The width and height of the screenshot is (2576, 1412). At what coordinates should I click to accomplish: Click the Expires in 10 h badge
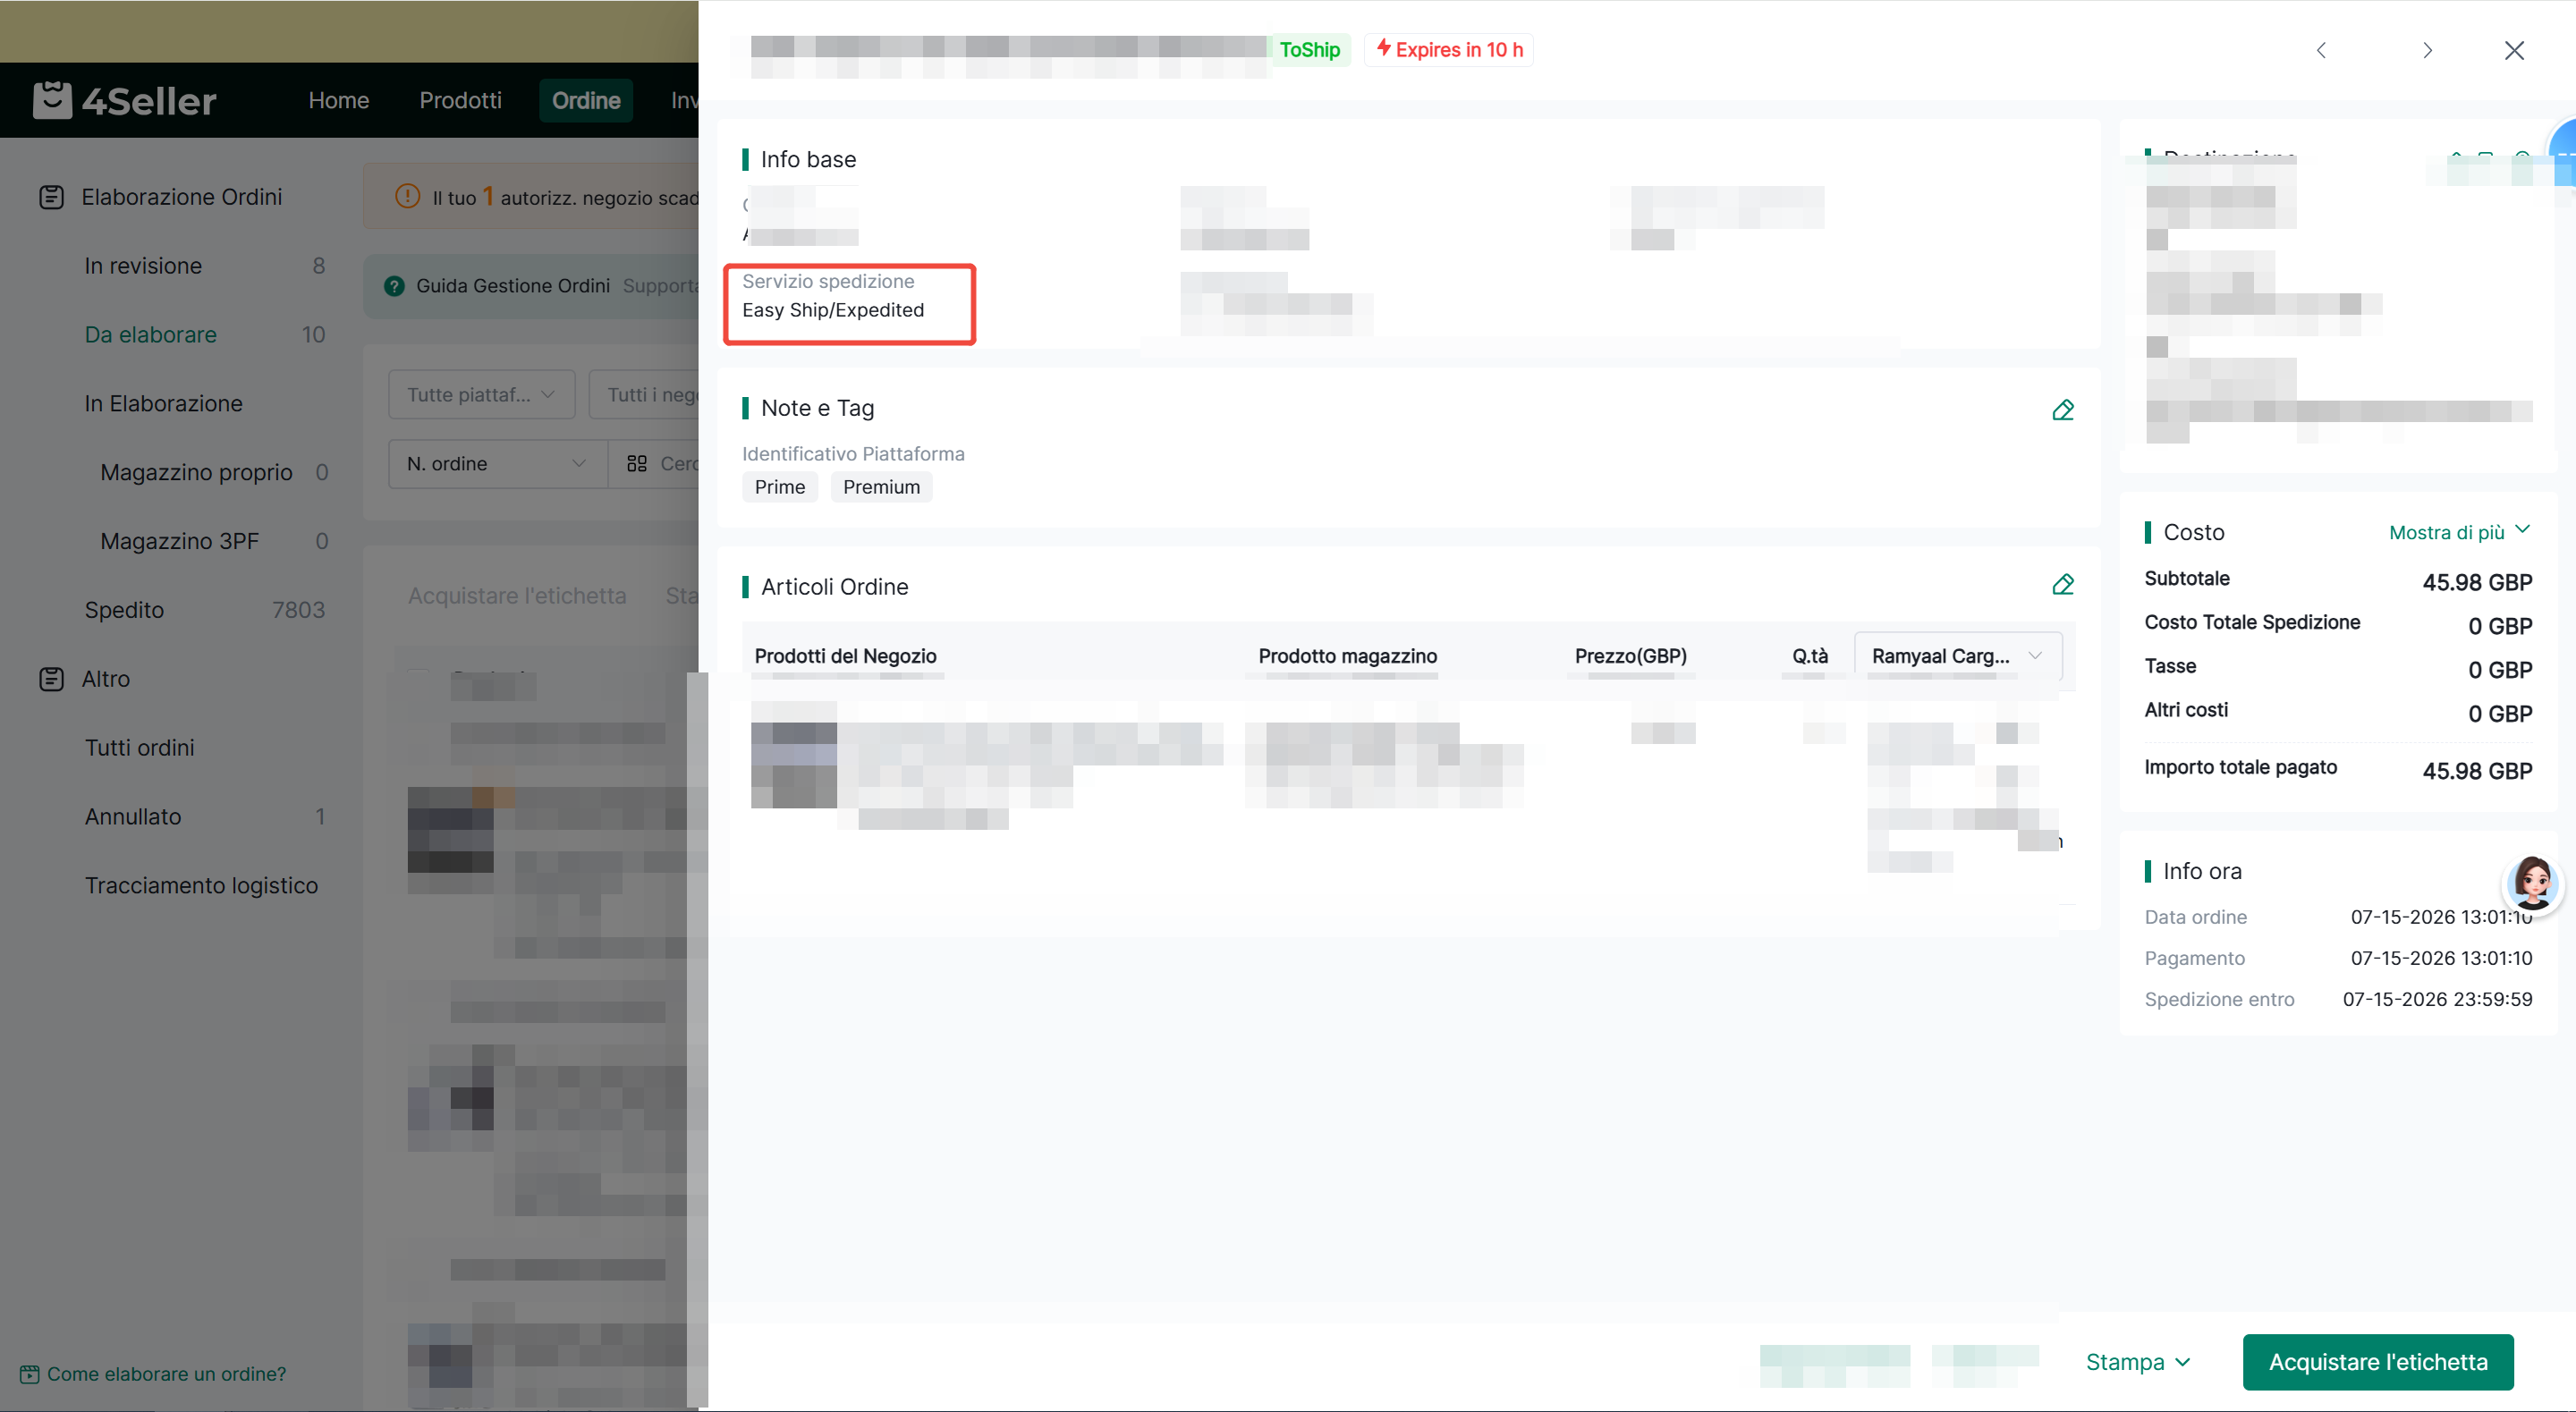pyautogui.click(x=1448, y=50)
